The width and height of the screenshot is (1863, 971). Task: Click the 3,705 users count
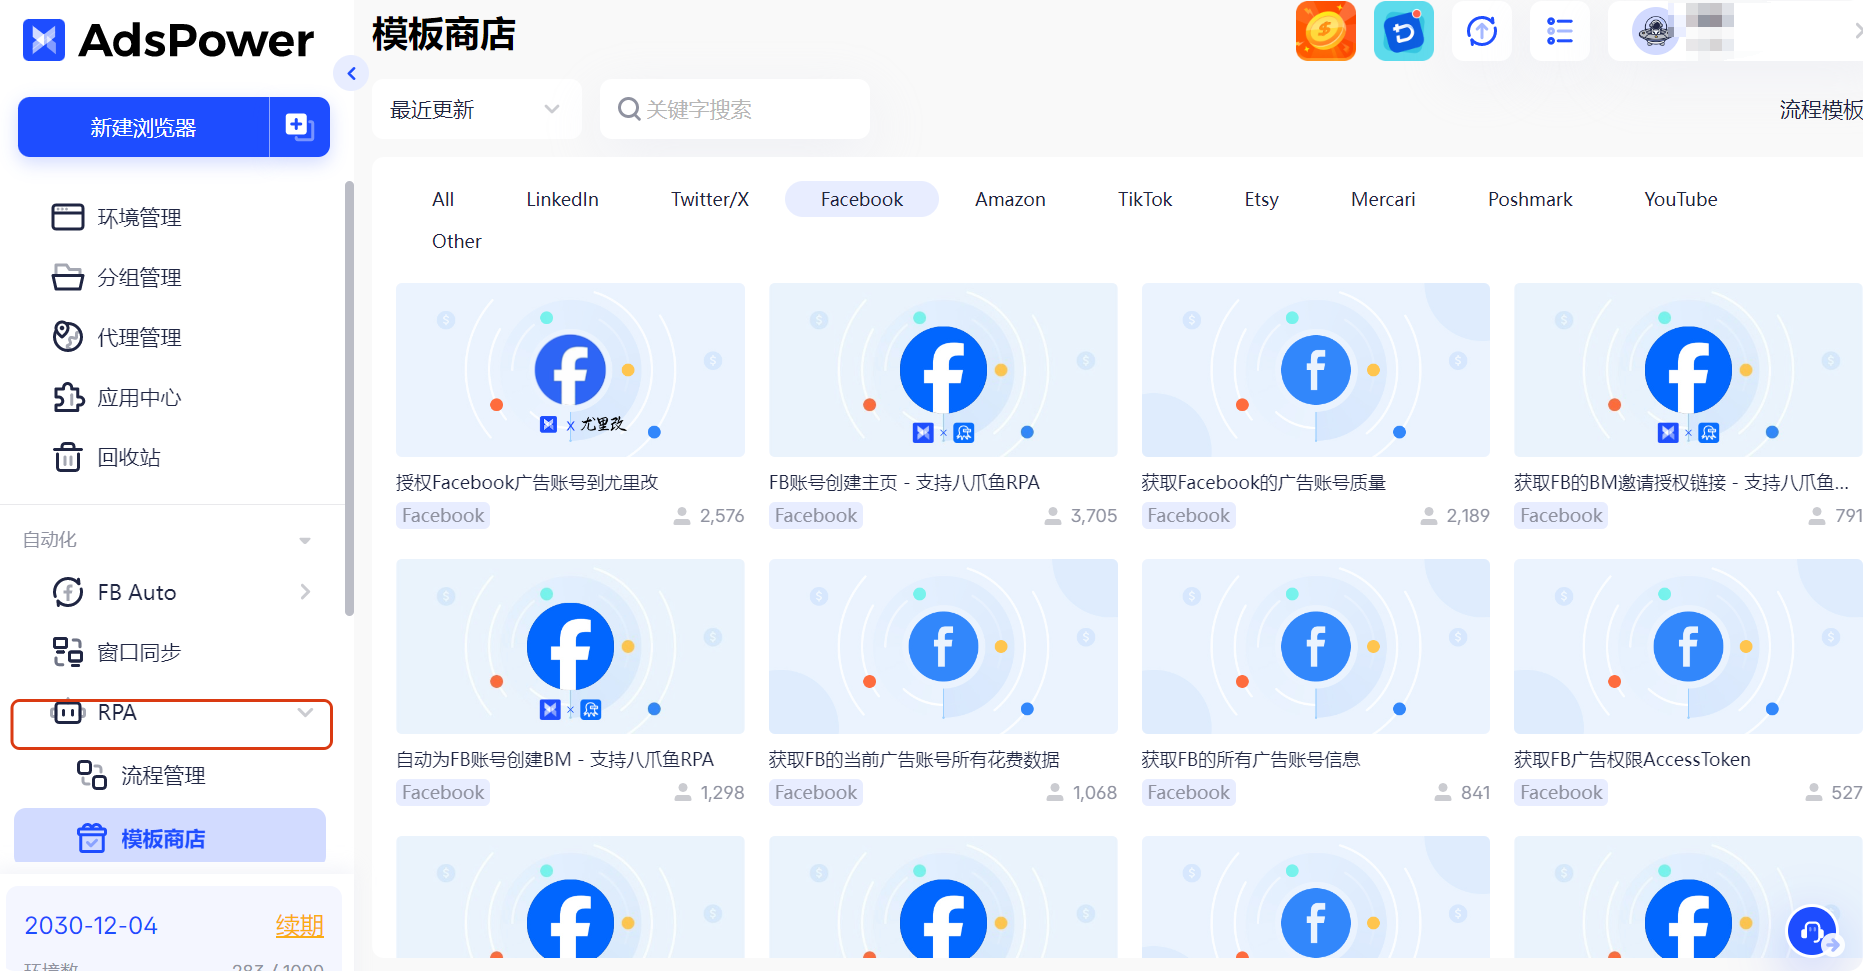click(1094, 515)
